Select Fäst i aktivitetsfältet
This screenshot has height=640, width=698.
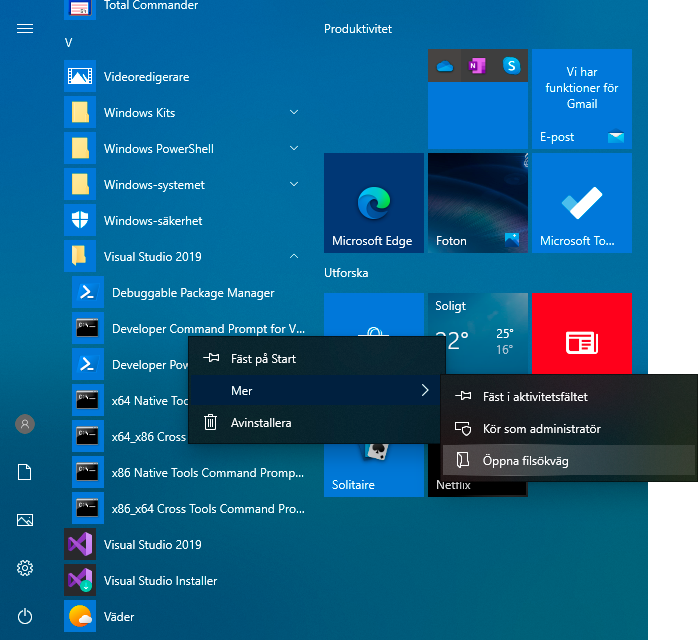569,397
